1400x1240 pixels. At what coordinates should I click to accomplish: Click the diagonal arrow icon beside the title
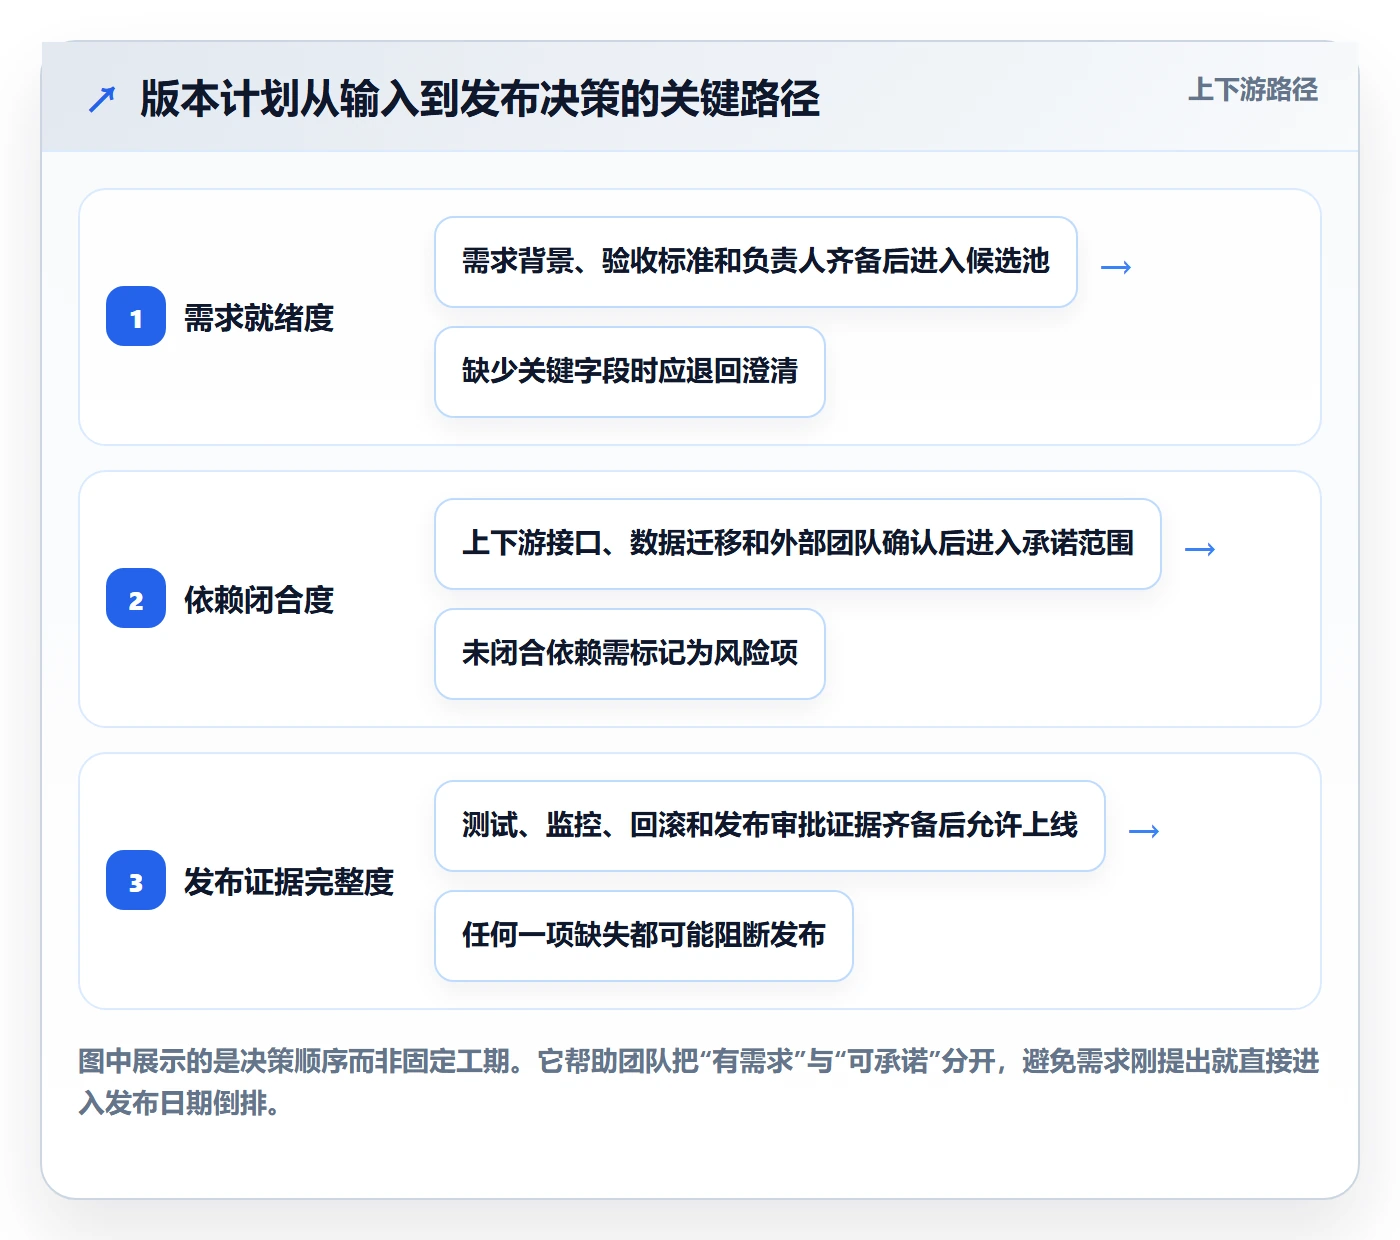[102, 99]
